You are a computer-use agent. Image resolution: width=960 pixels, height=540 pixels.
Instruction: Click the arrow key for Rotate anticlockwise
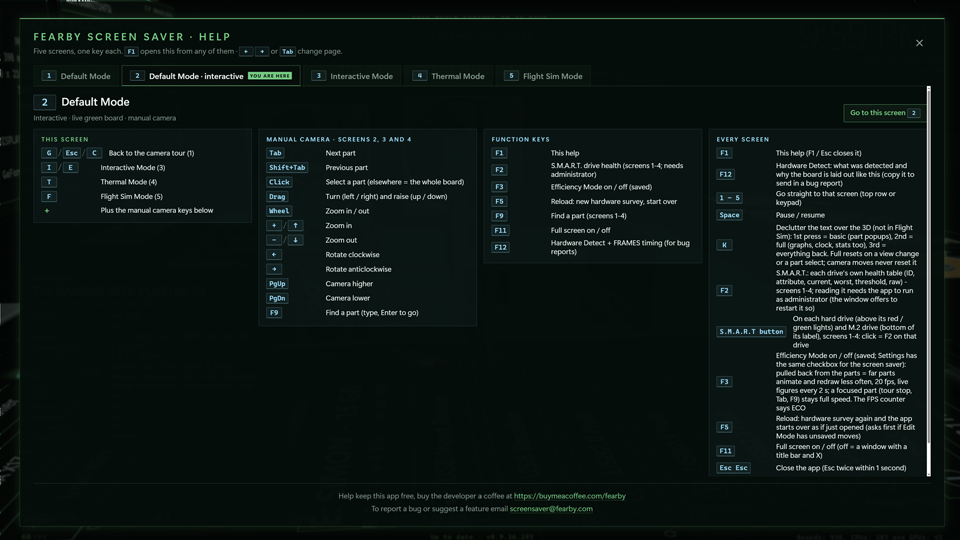click(x=274, y=269)
